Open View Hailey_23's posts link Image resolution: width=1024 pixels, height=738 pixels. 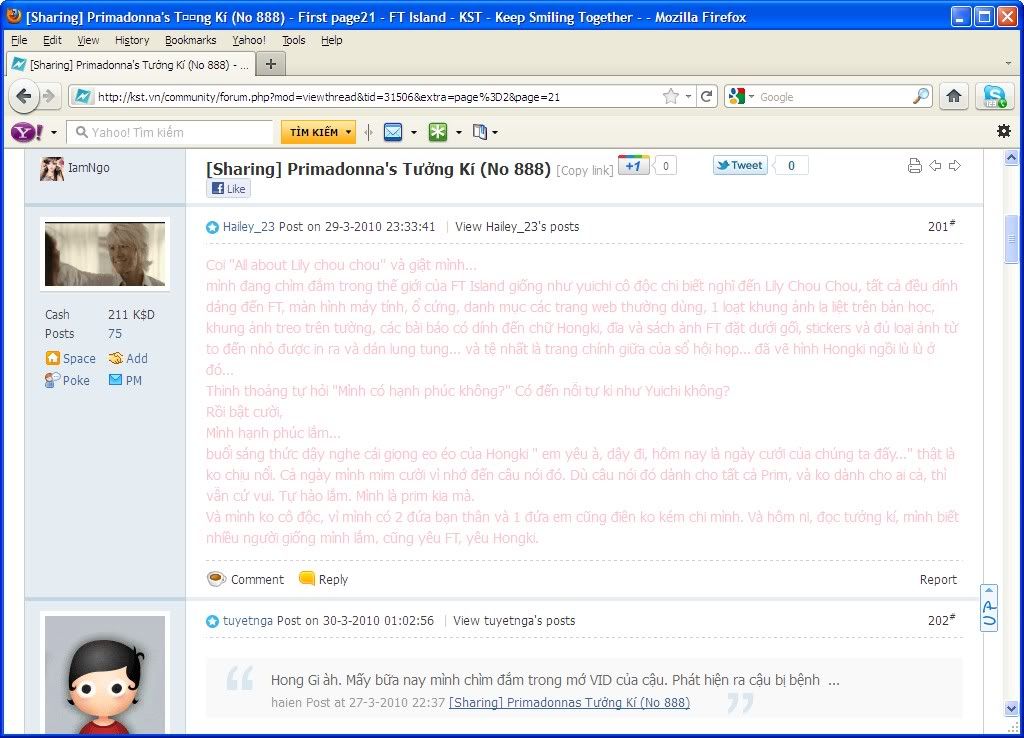coord(517,227)
